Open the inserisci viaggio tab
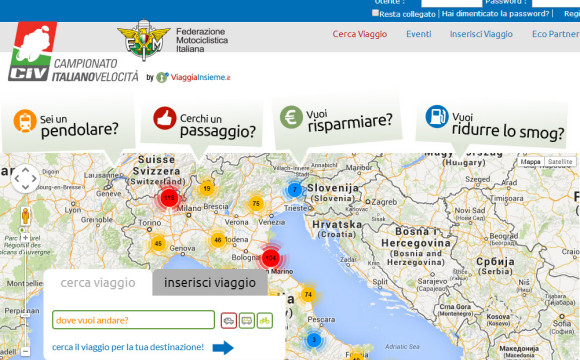Viewport: 580px width, 360px height. point(210,283)
